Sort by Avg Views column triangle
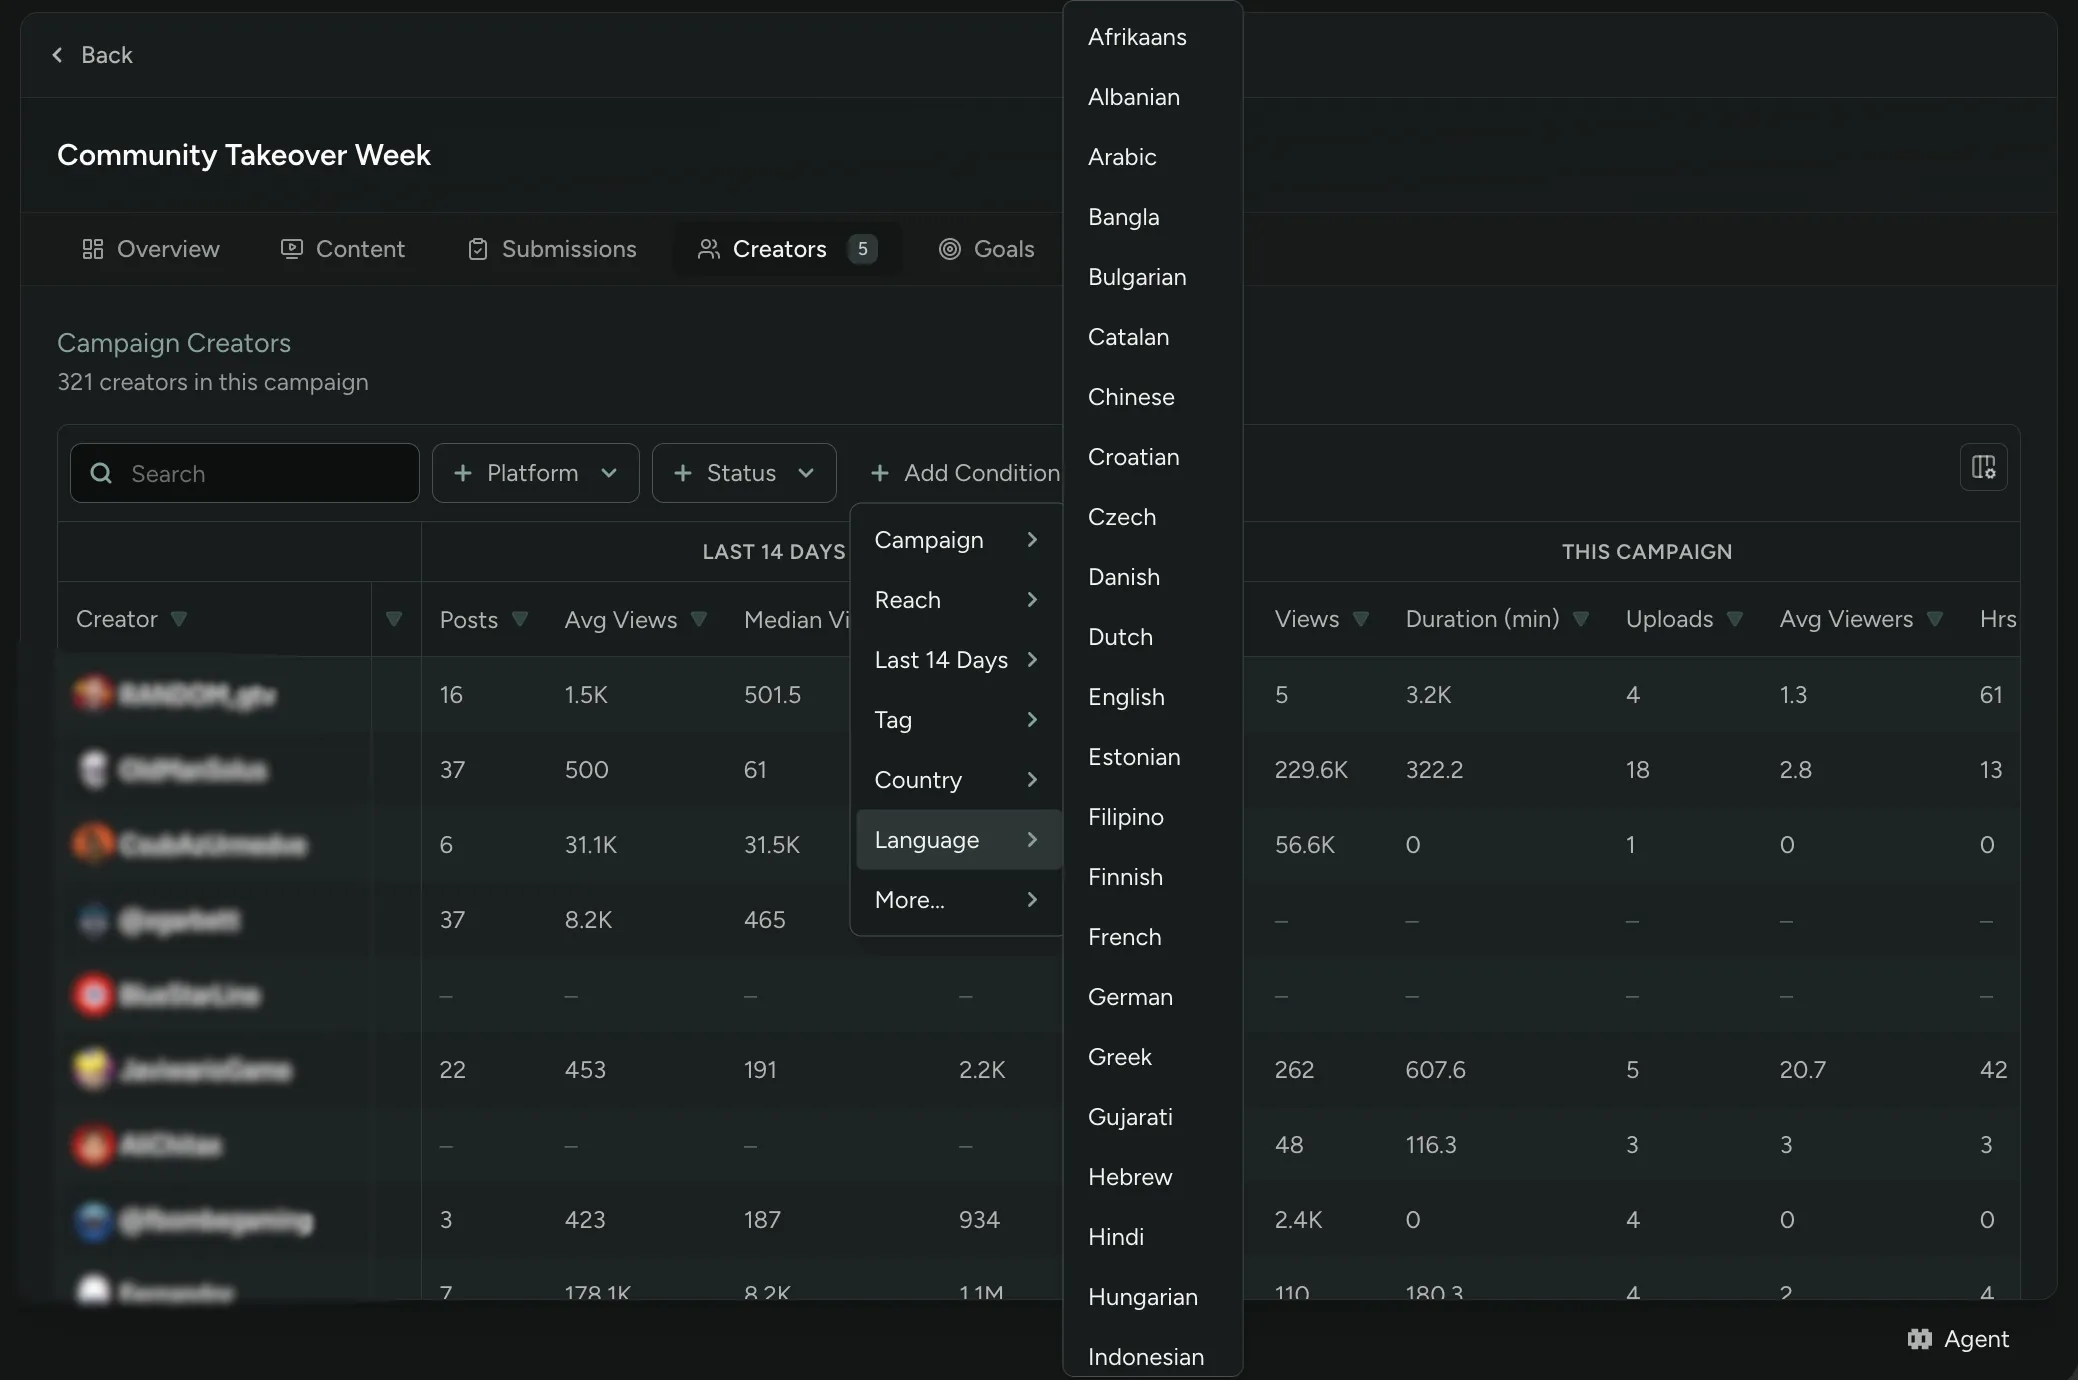 tap(699, 619)
